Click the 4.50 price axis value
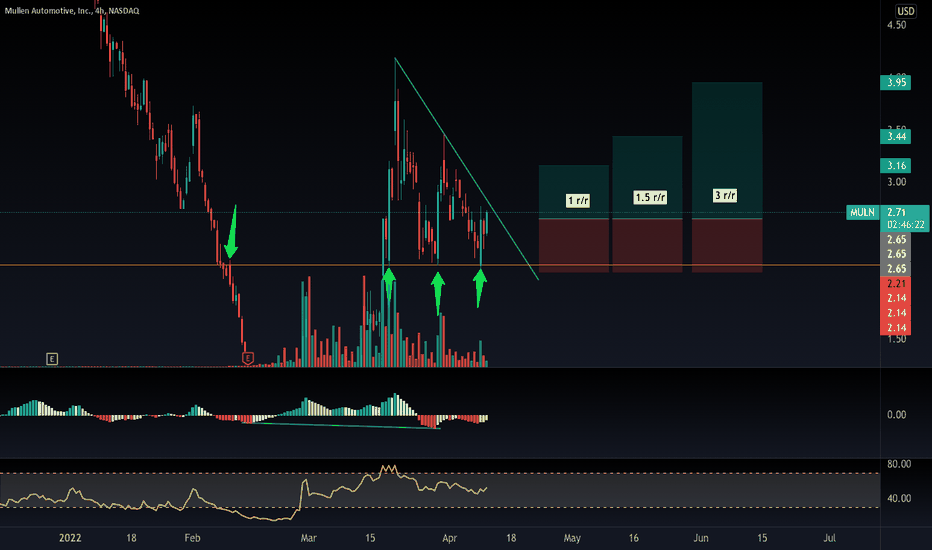Image resolution: width=932 pixels, height=550 pixels. [896, 25]
